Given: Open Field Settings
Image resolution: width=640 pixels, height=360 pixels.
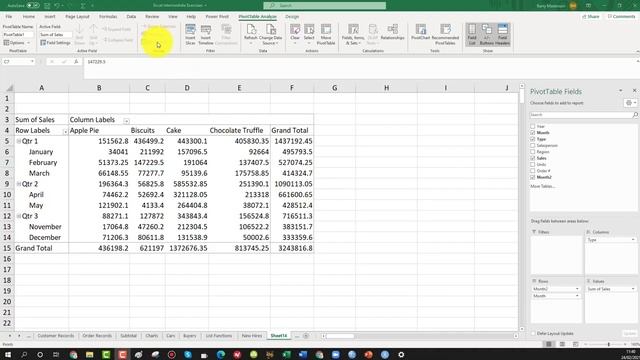Looking at the screenshot, I should point(55,42).
